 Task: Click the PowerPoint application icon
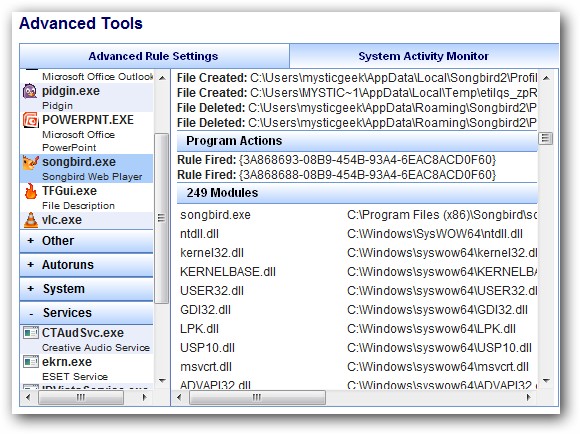tap(30, 121)
